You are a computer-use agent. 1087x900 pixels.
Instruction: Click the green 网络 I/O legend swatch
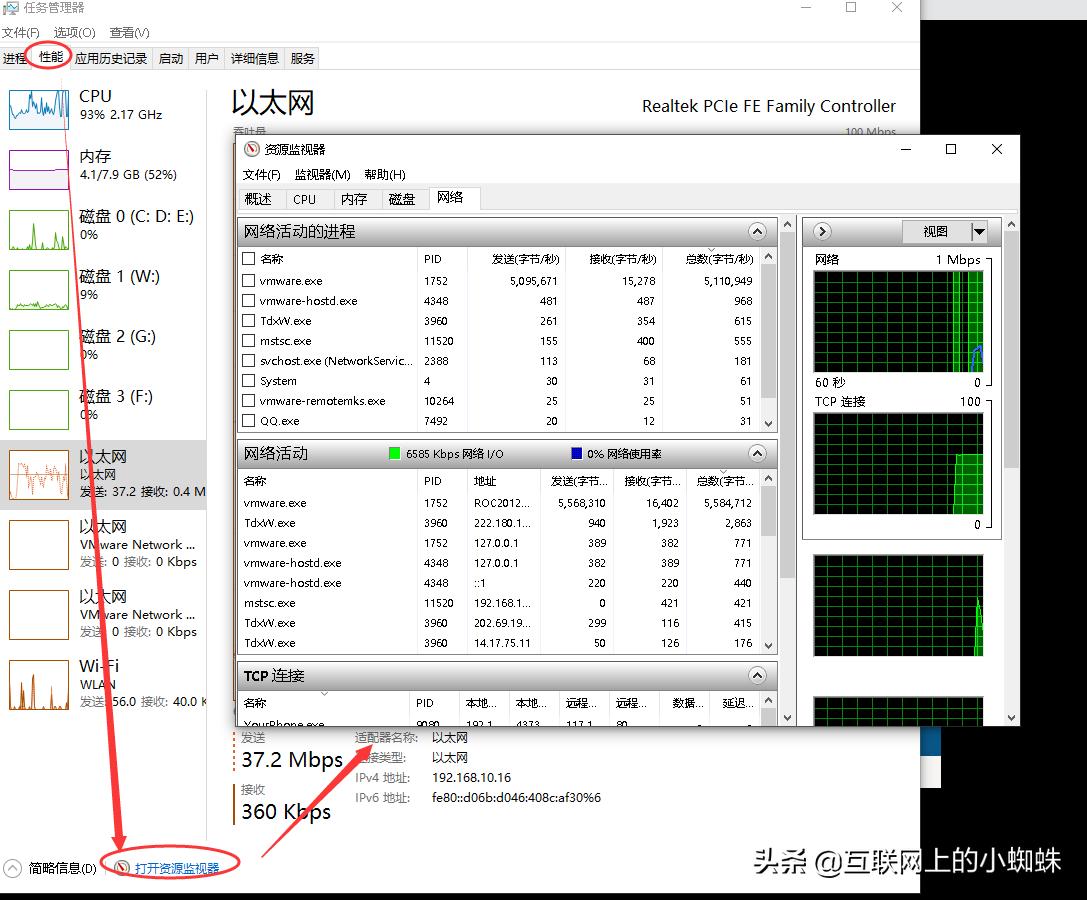394,453
